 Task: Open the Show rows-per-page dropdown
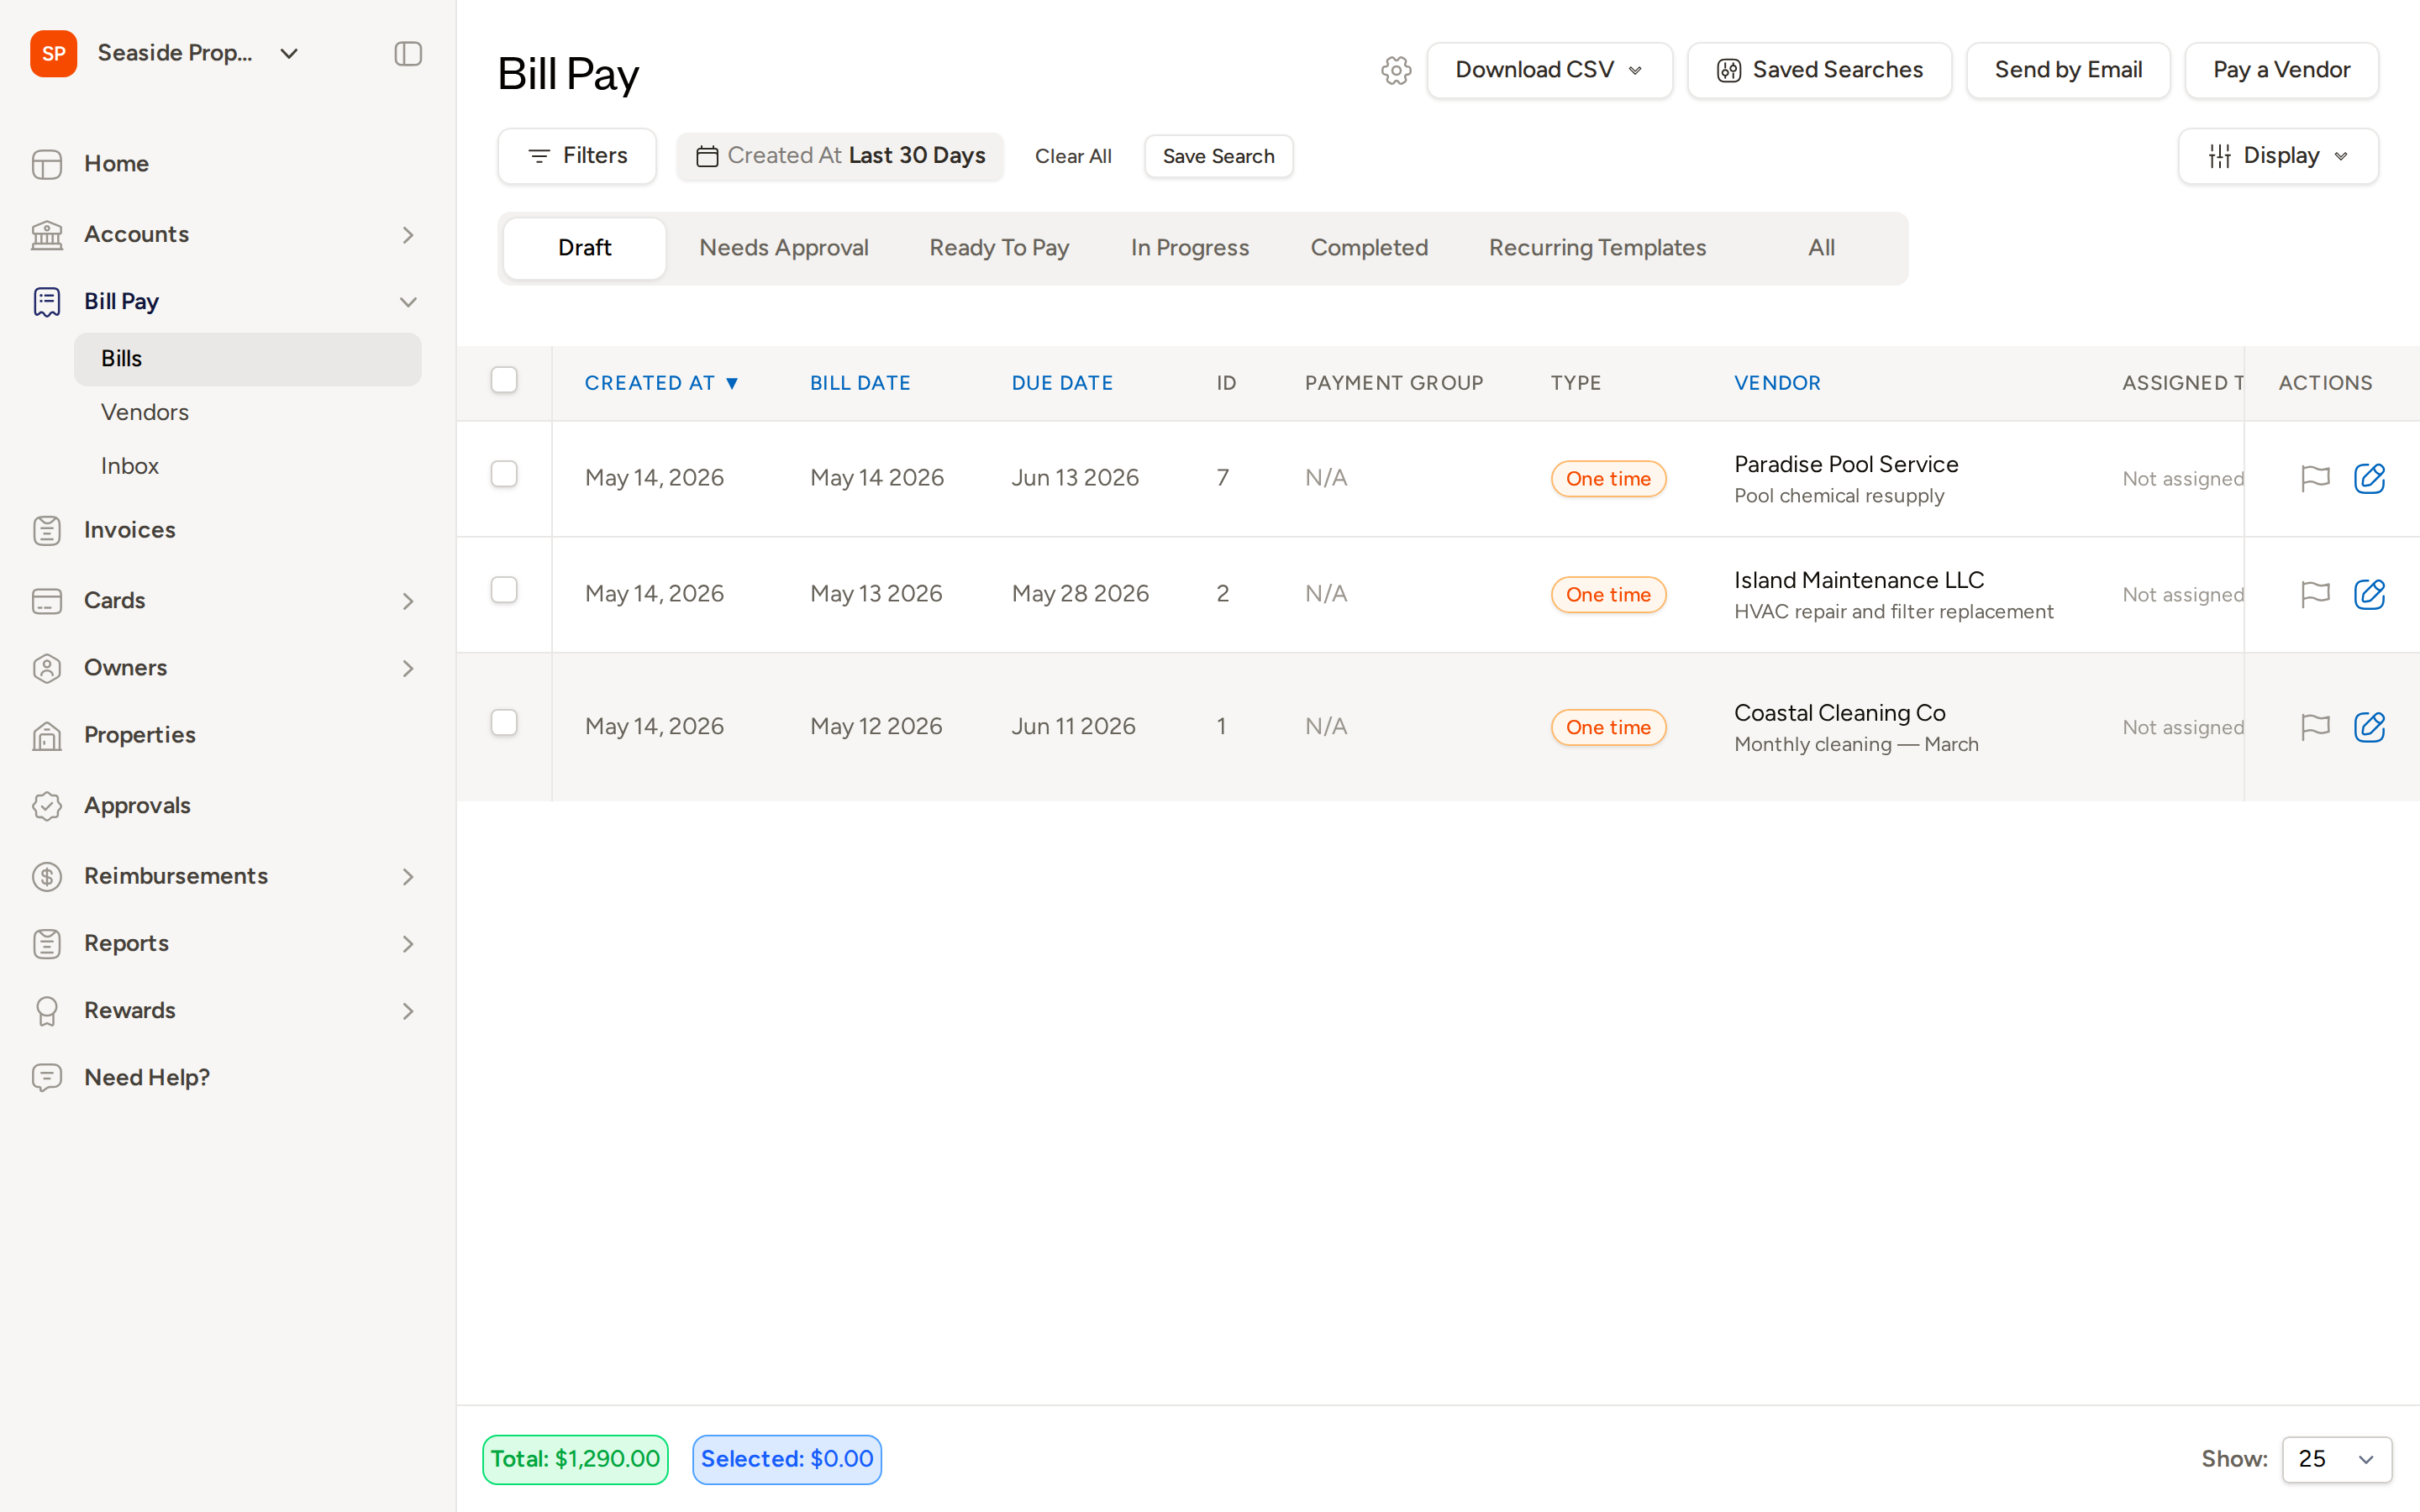click(x=2336, y=1459)
